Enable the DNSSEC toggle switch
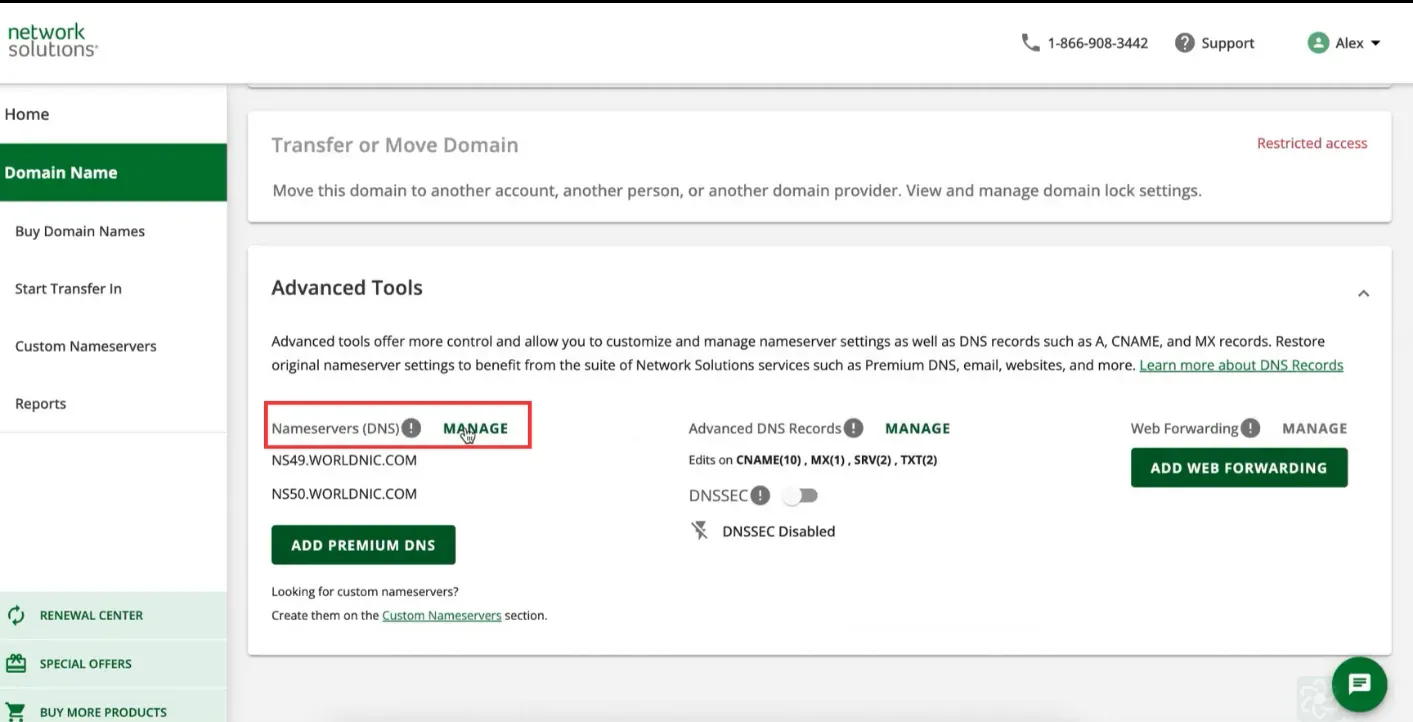The image size is (1413, 722). click(x=800, y=495)
